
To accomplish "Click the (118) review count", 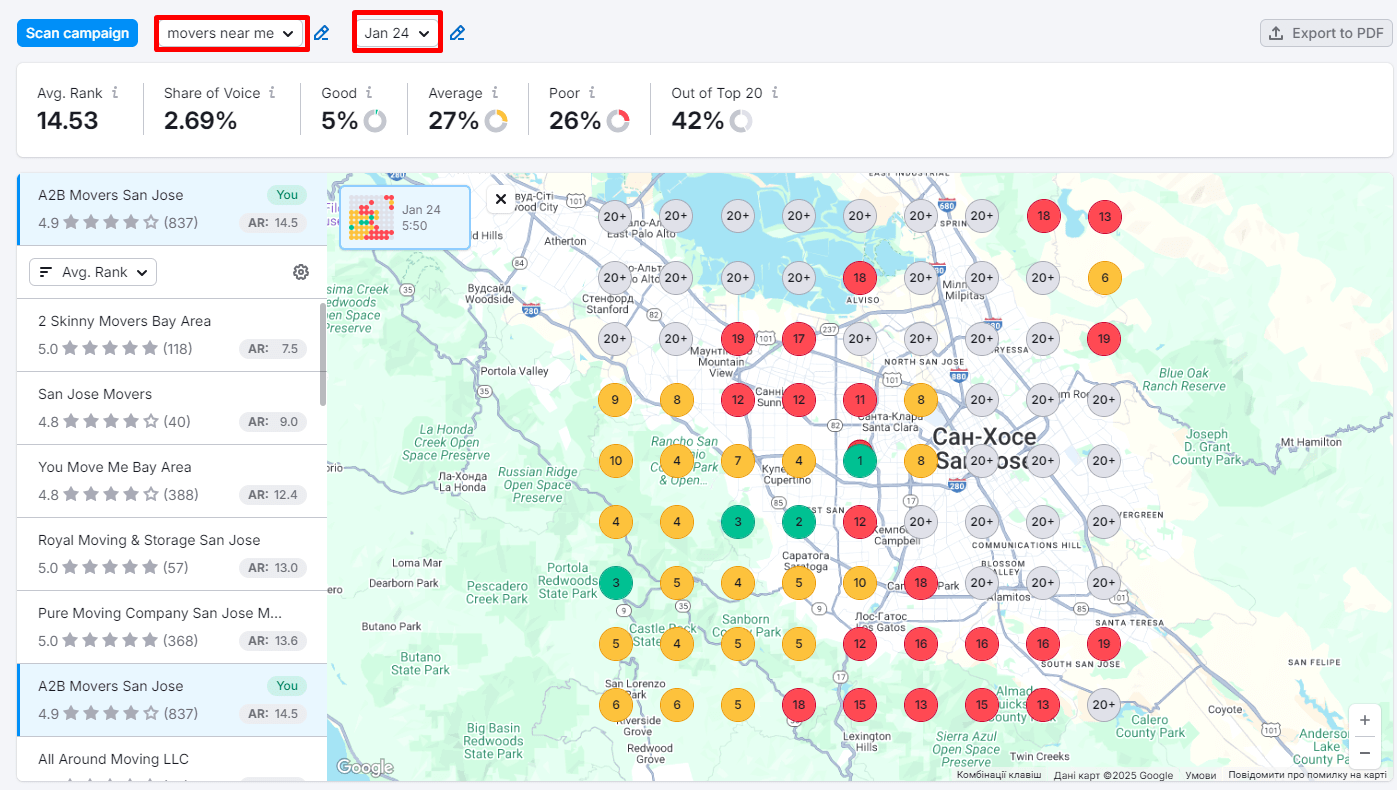I will 178,349.
